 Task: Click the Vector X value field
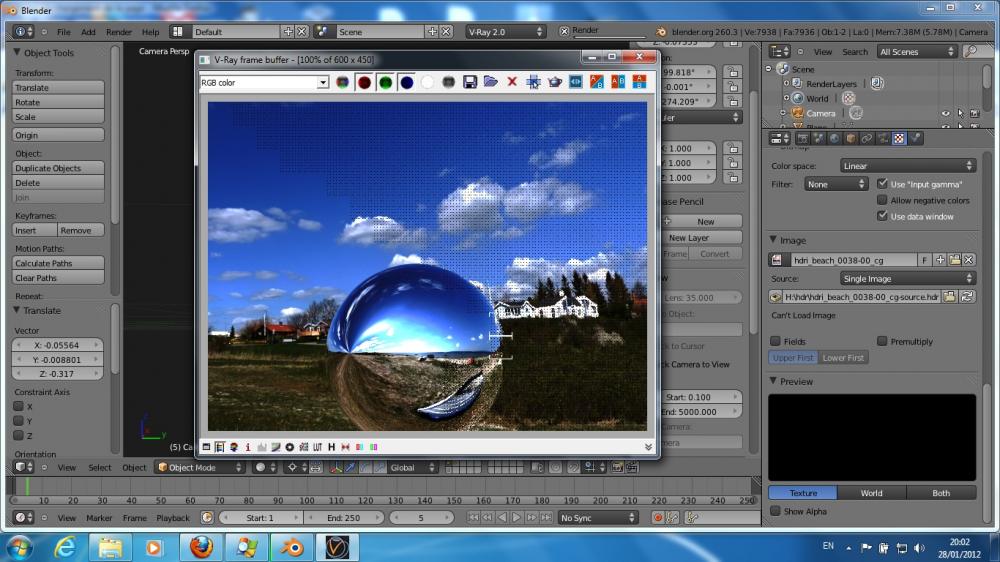coord(58,344)
